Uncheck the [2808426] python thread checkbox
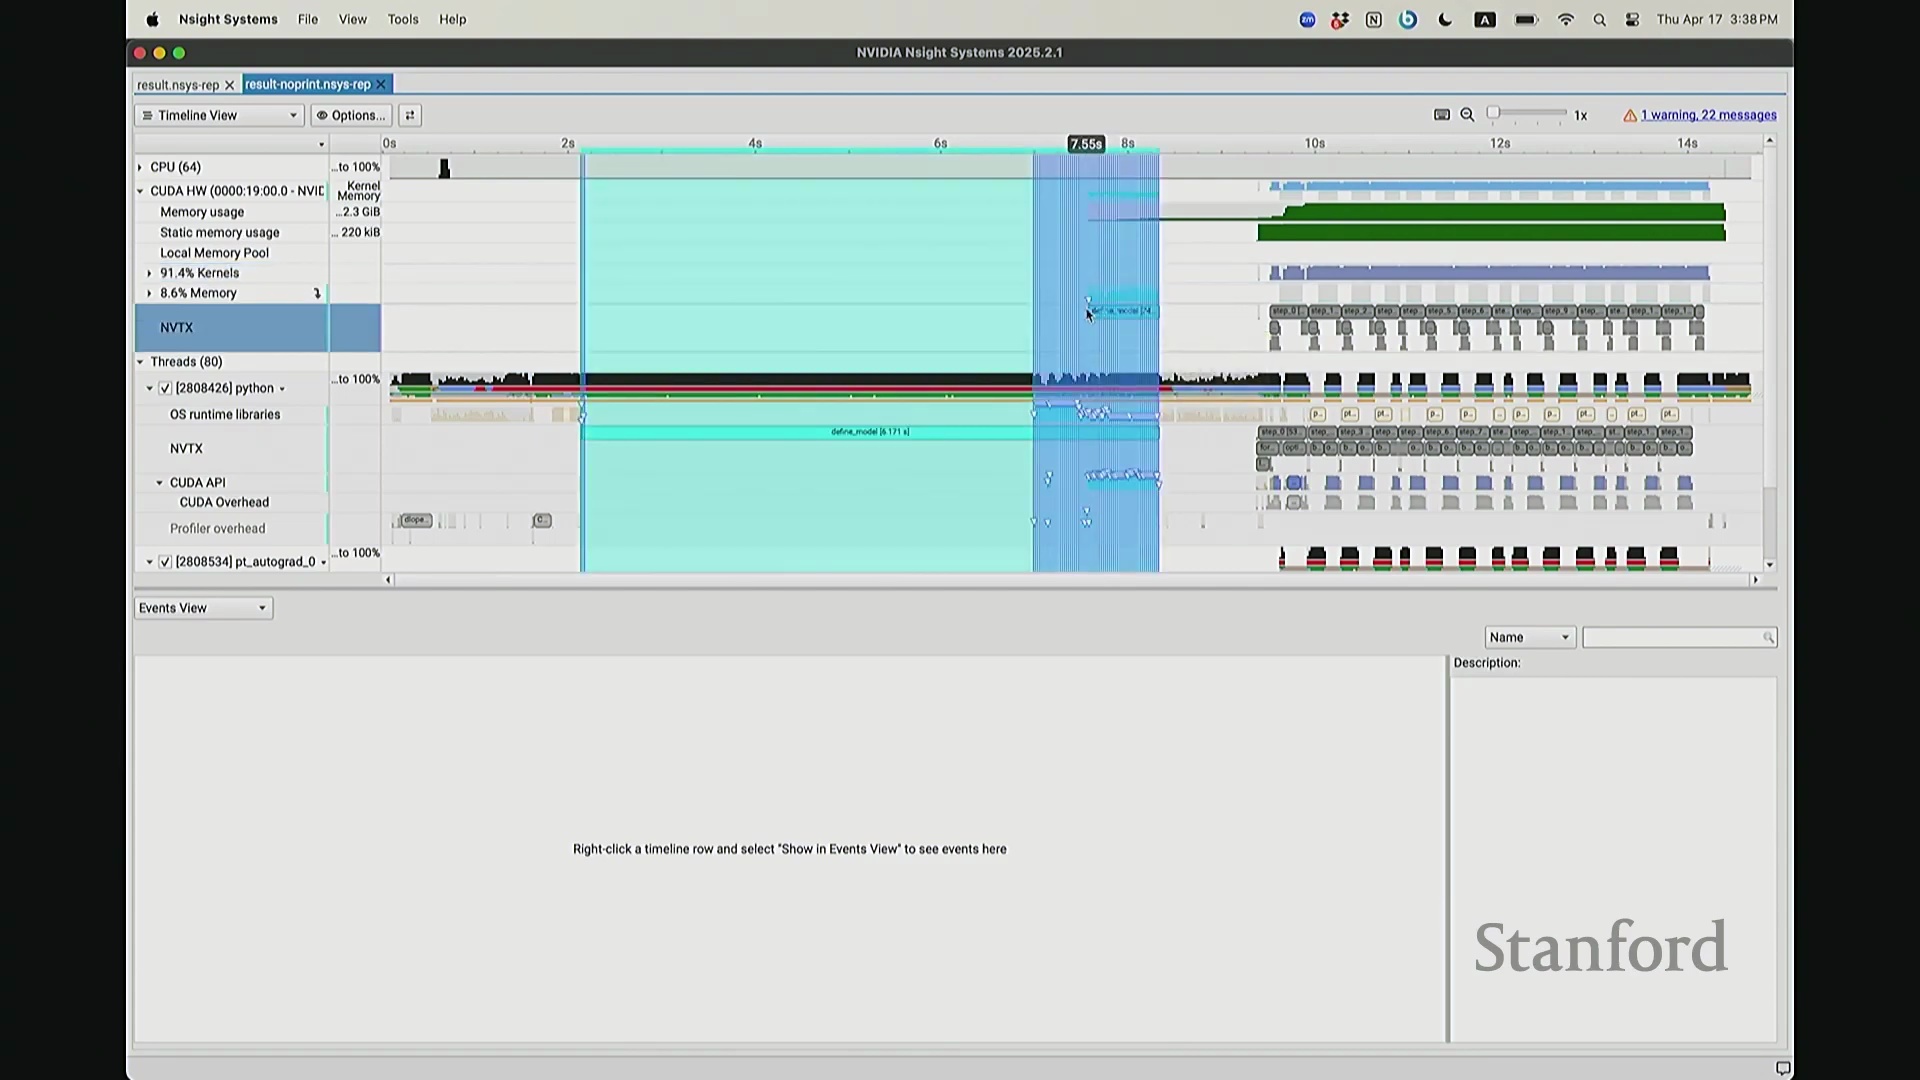 tap(165, 388)
